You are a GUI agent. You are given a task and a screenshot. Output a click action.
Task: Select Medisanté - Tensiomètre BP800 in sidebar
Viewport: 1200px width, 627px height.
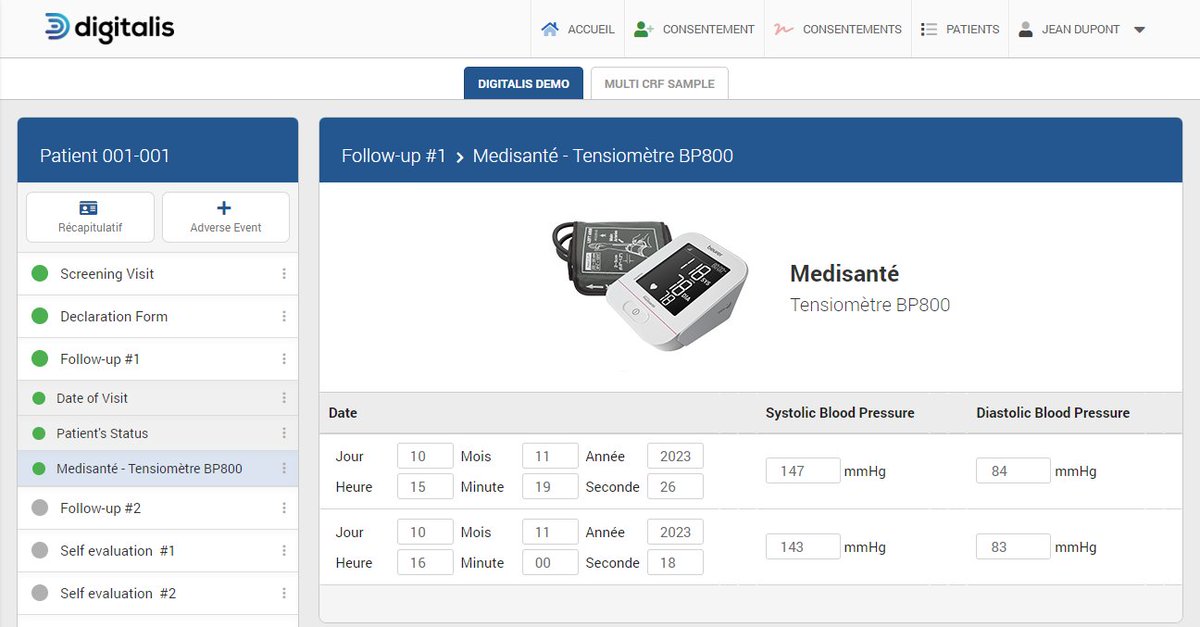[x=158, y=468]
